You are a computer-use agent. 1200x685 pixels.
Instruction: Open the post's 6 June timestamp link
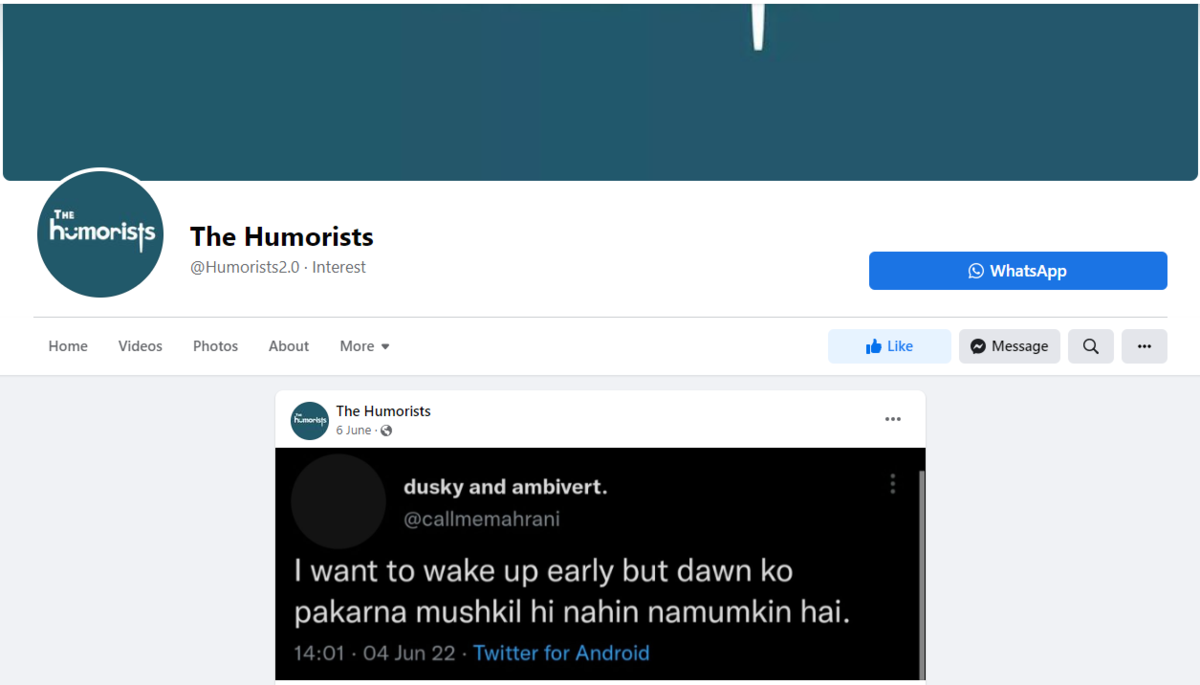[353, 431]
